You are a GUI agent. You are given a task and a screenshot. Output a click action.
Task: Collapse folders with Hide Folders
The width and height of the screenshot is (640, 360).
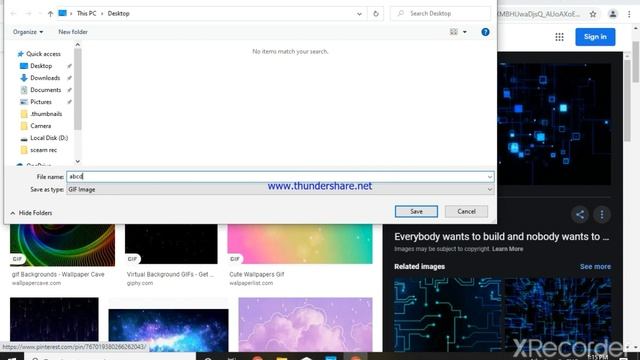click(x=31, y=213)
